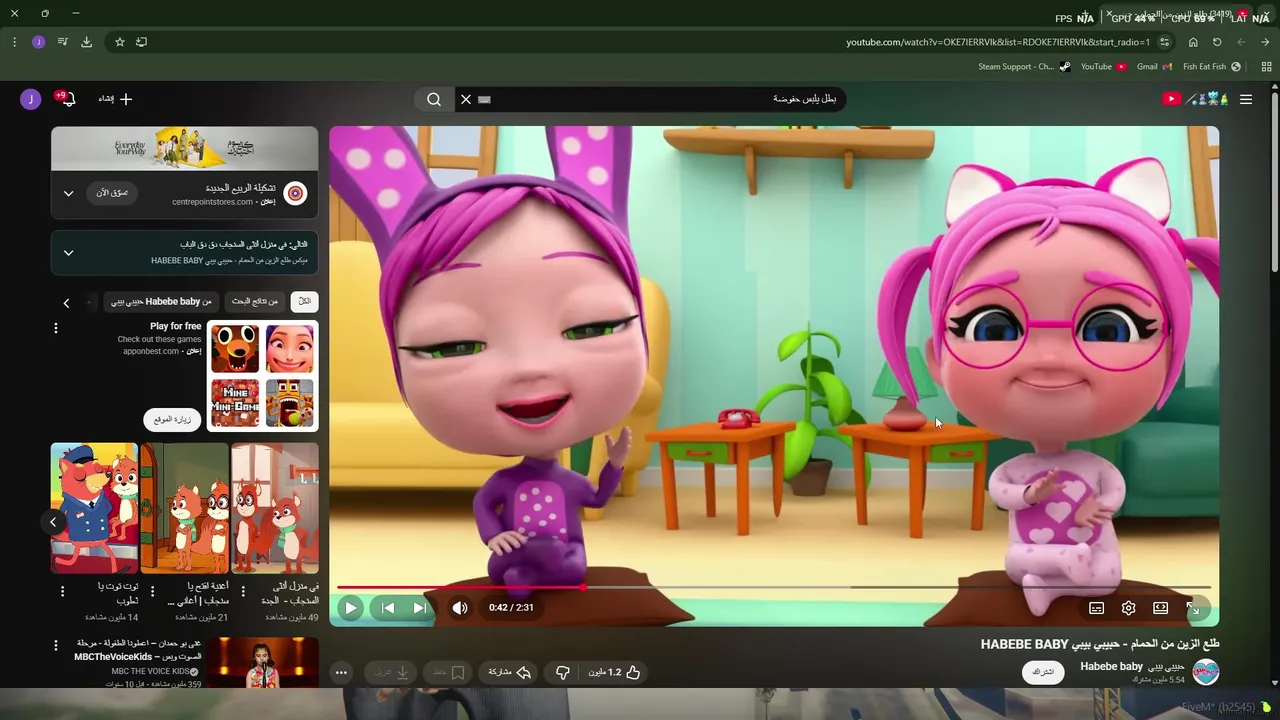Viewport: 1280px width, 720px height.
Task: Open the YouTube bookmark
Action: tap(1104, 67)
